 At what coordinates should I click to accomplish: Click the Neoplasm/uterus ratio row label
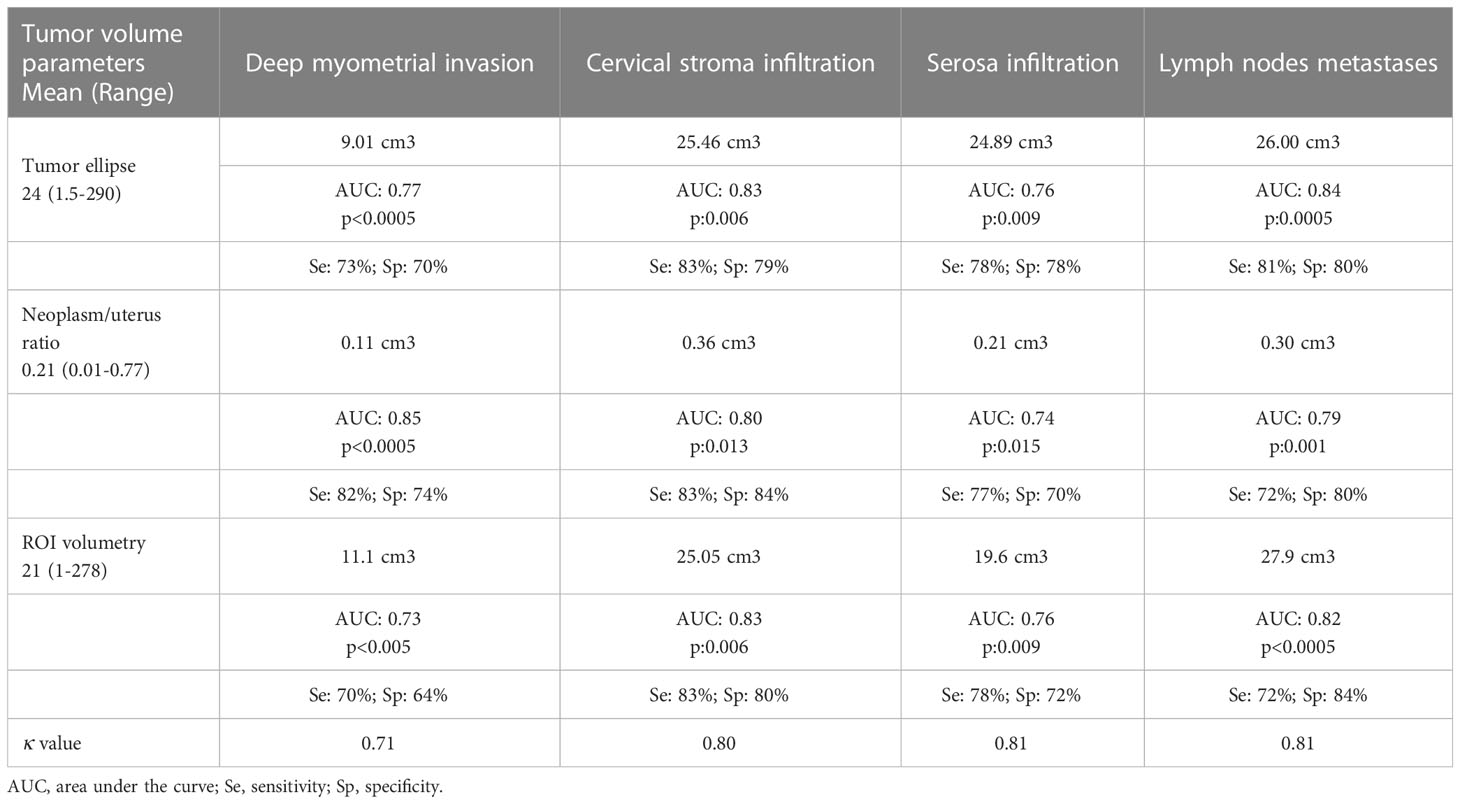(x=90, y=342)
